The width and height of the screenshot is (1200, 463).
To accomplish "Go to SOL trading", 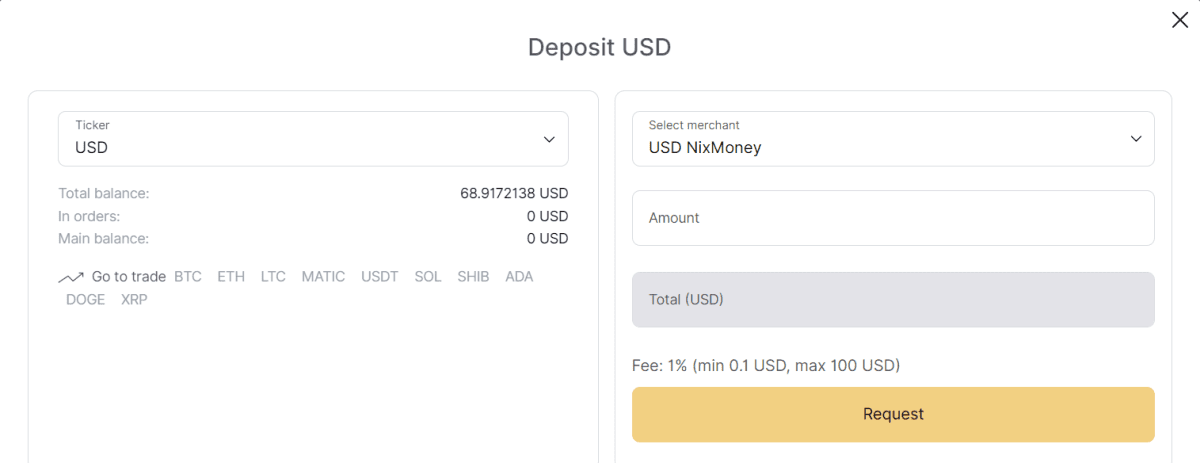I will (x=428, y=277).
